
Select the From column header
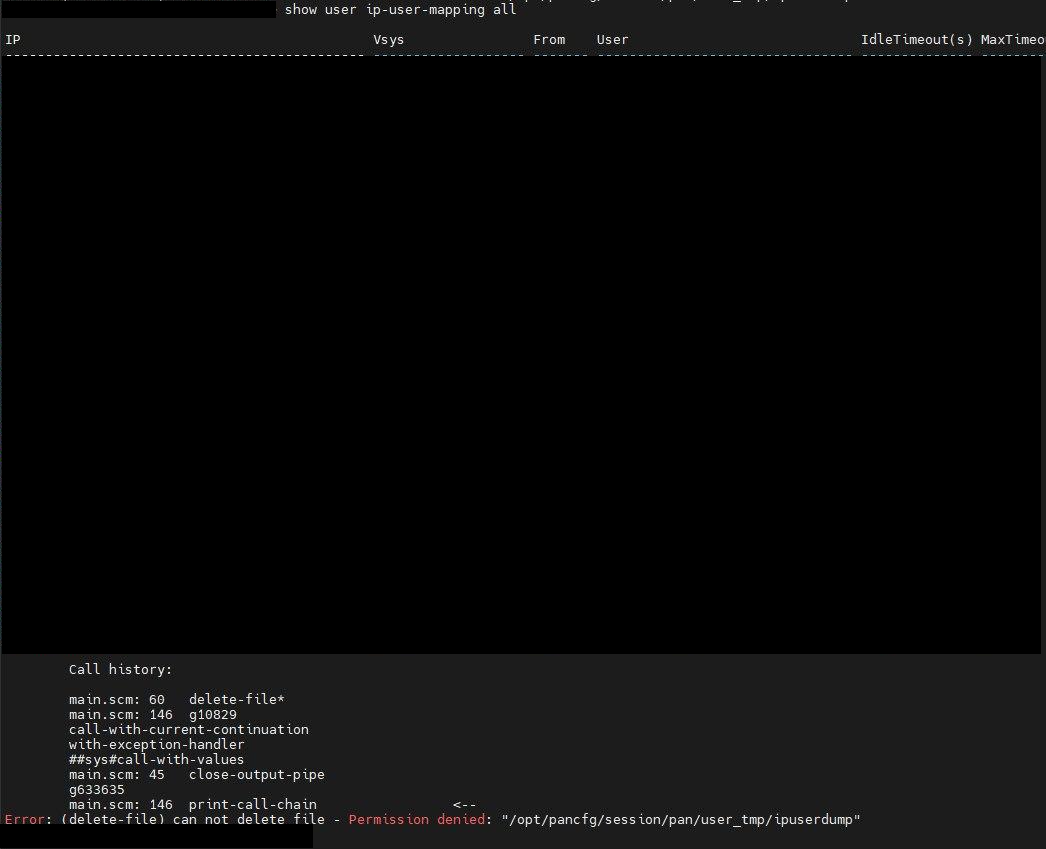coord(549,39)
